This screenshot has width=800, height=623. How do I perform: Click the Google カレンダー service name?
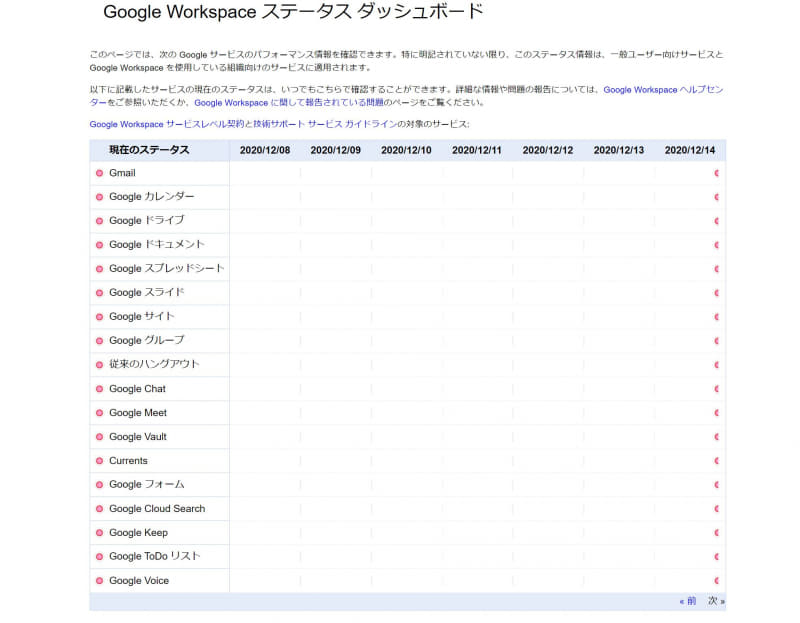(152, 196)
